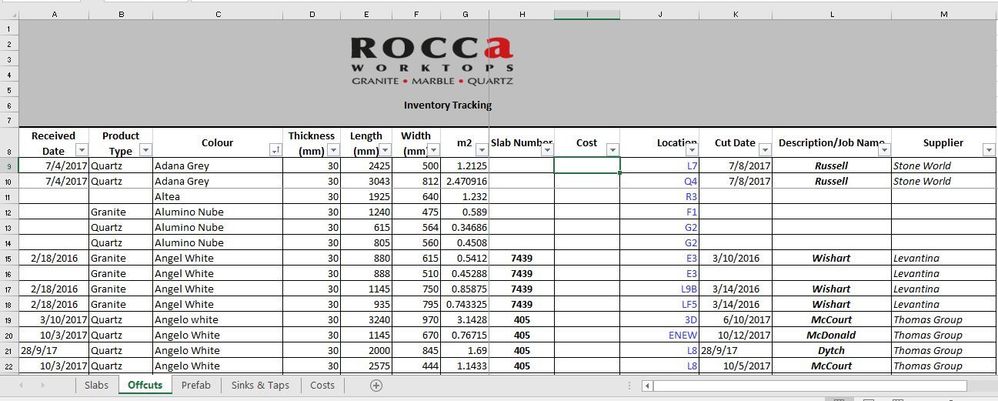The image size is (998, 401).
Task: Switch to the Costs sheet tab
Action: [322, 385]
